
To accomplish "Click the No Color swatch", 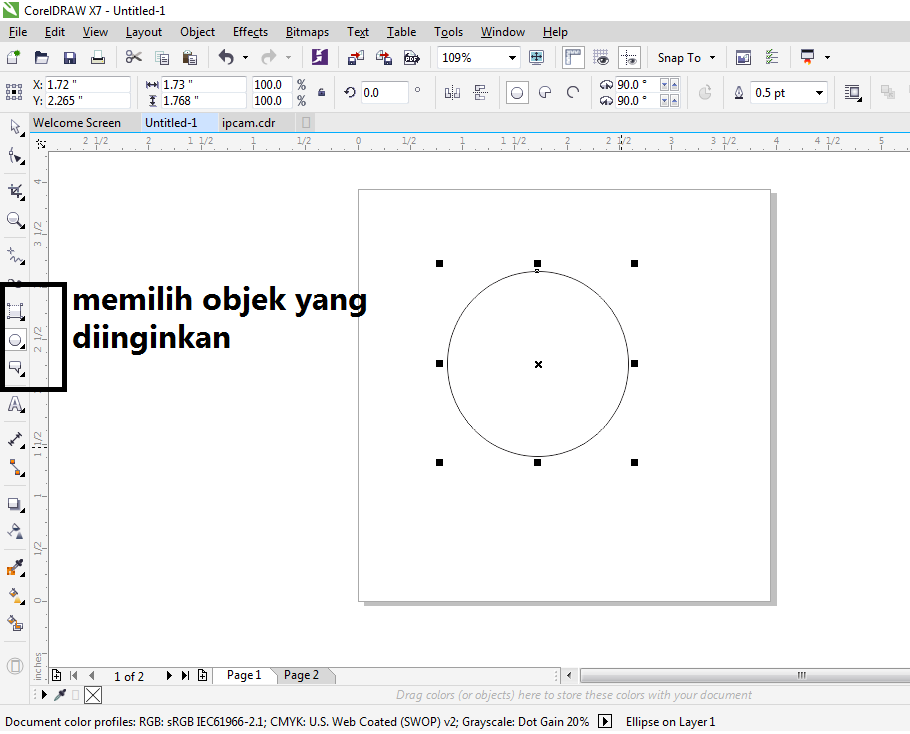I will click(93, 695).
